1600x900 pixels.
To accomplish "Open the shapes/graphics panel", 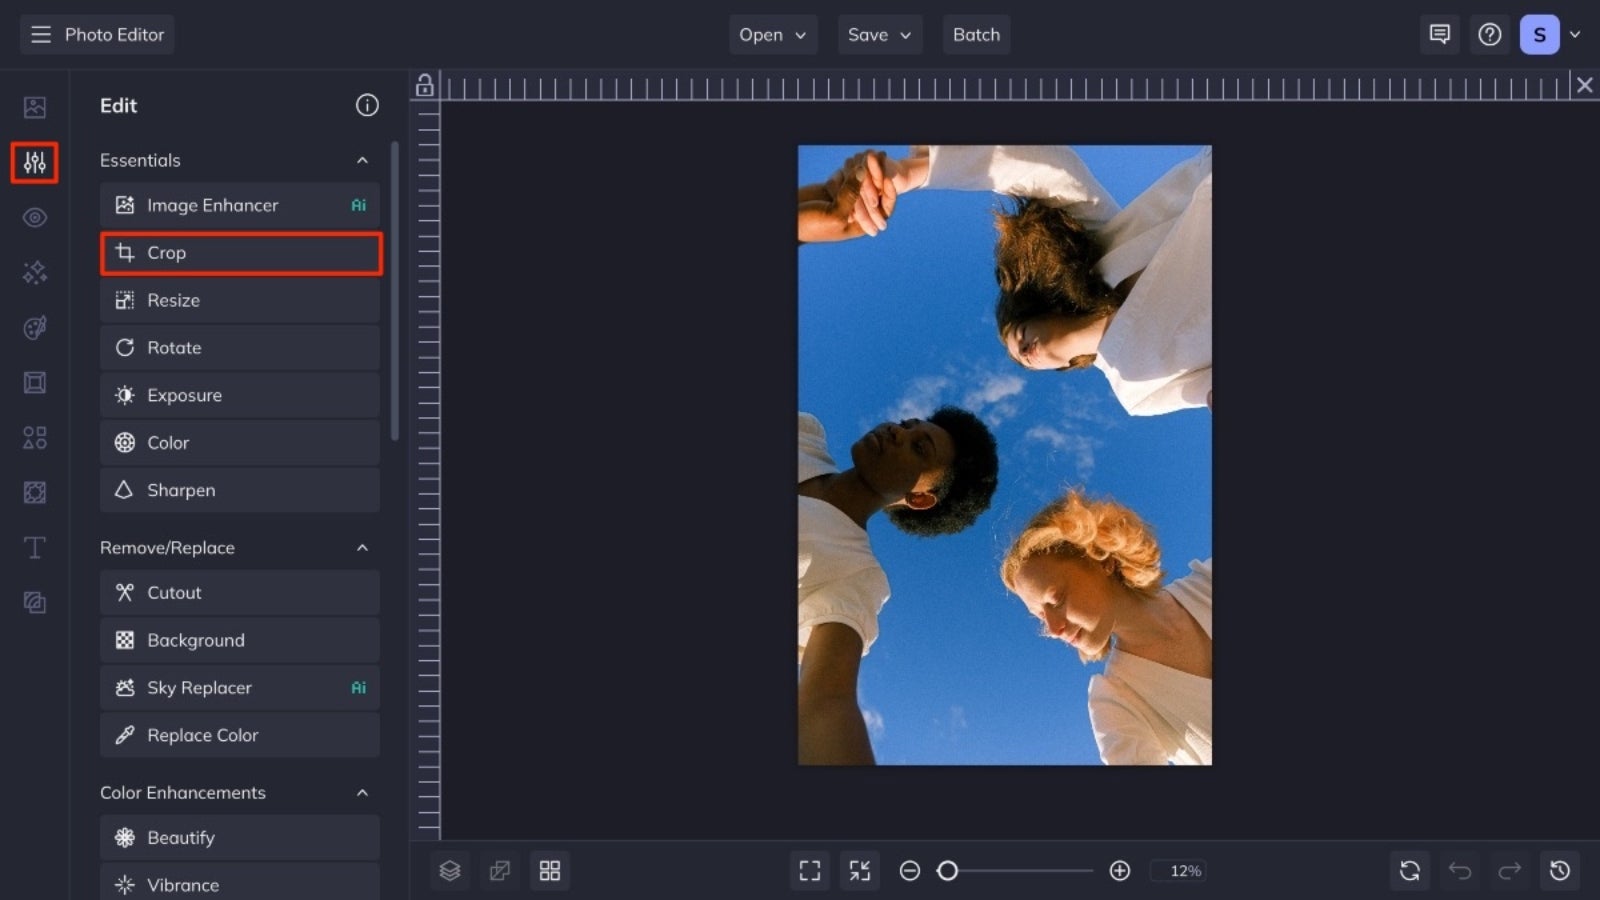I will tap(34, 437).
